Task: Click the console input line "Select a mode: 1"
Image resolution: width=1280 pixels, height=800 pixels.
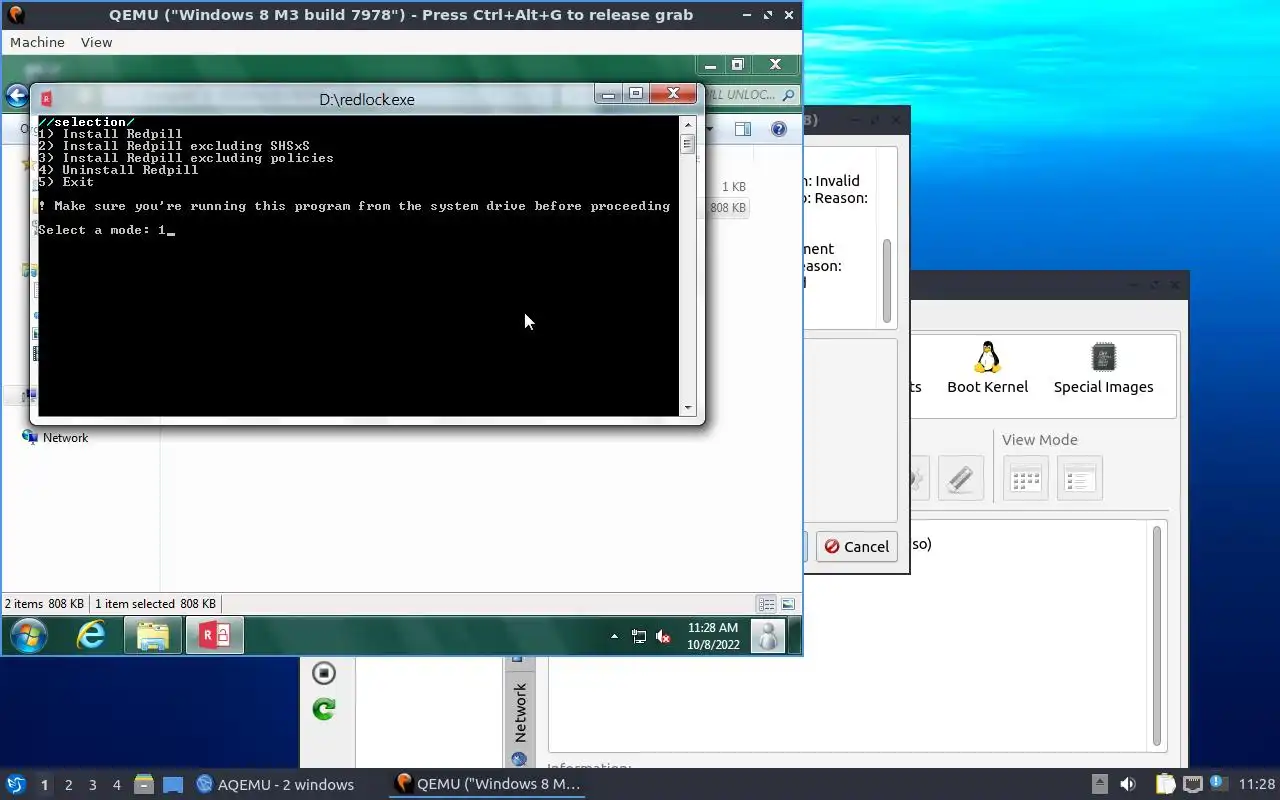Action: [105, 230]
